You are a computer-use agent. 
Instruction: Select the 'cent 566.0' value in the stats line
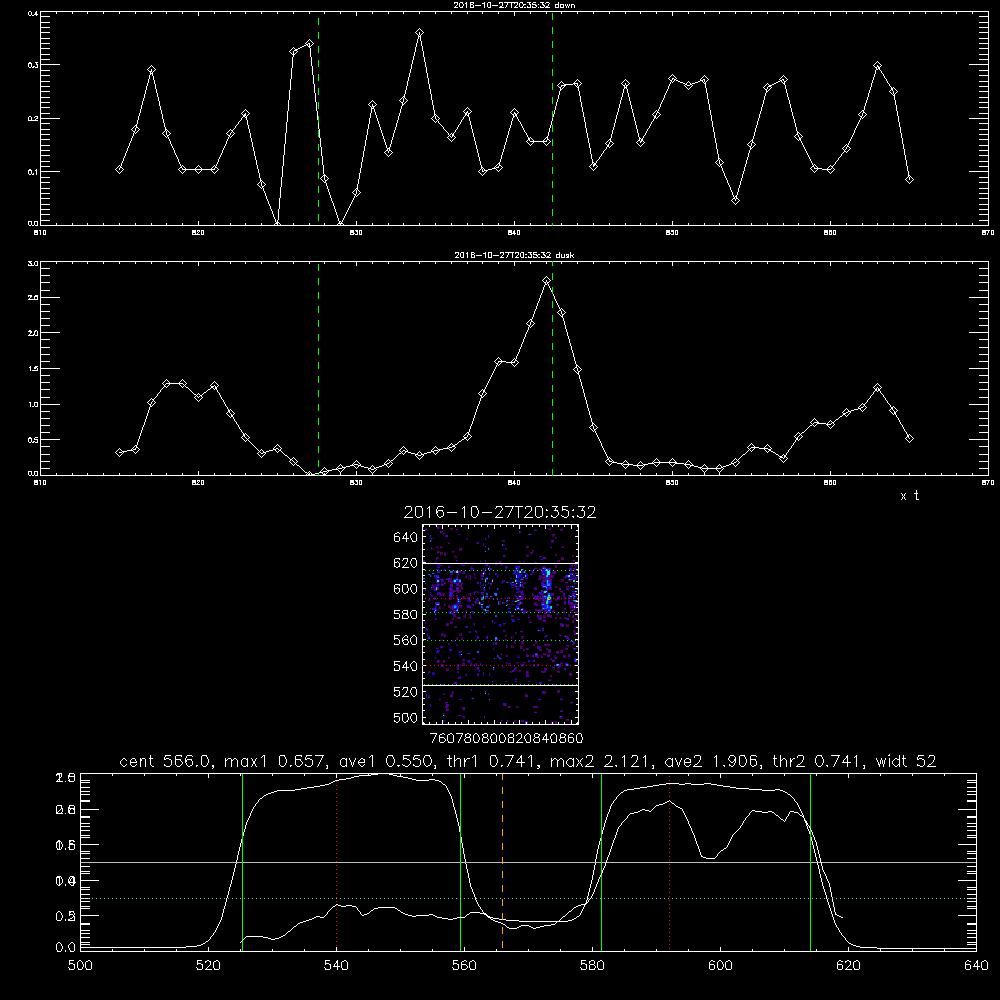click(166, 761)
